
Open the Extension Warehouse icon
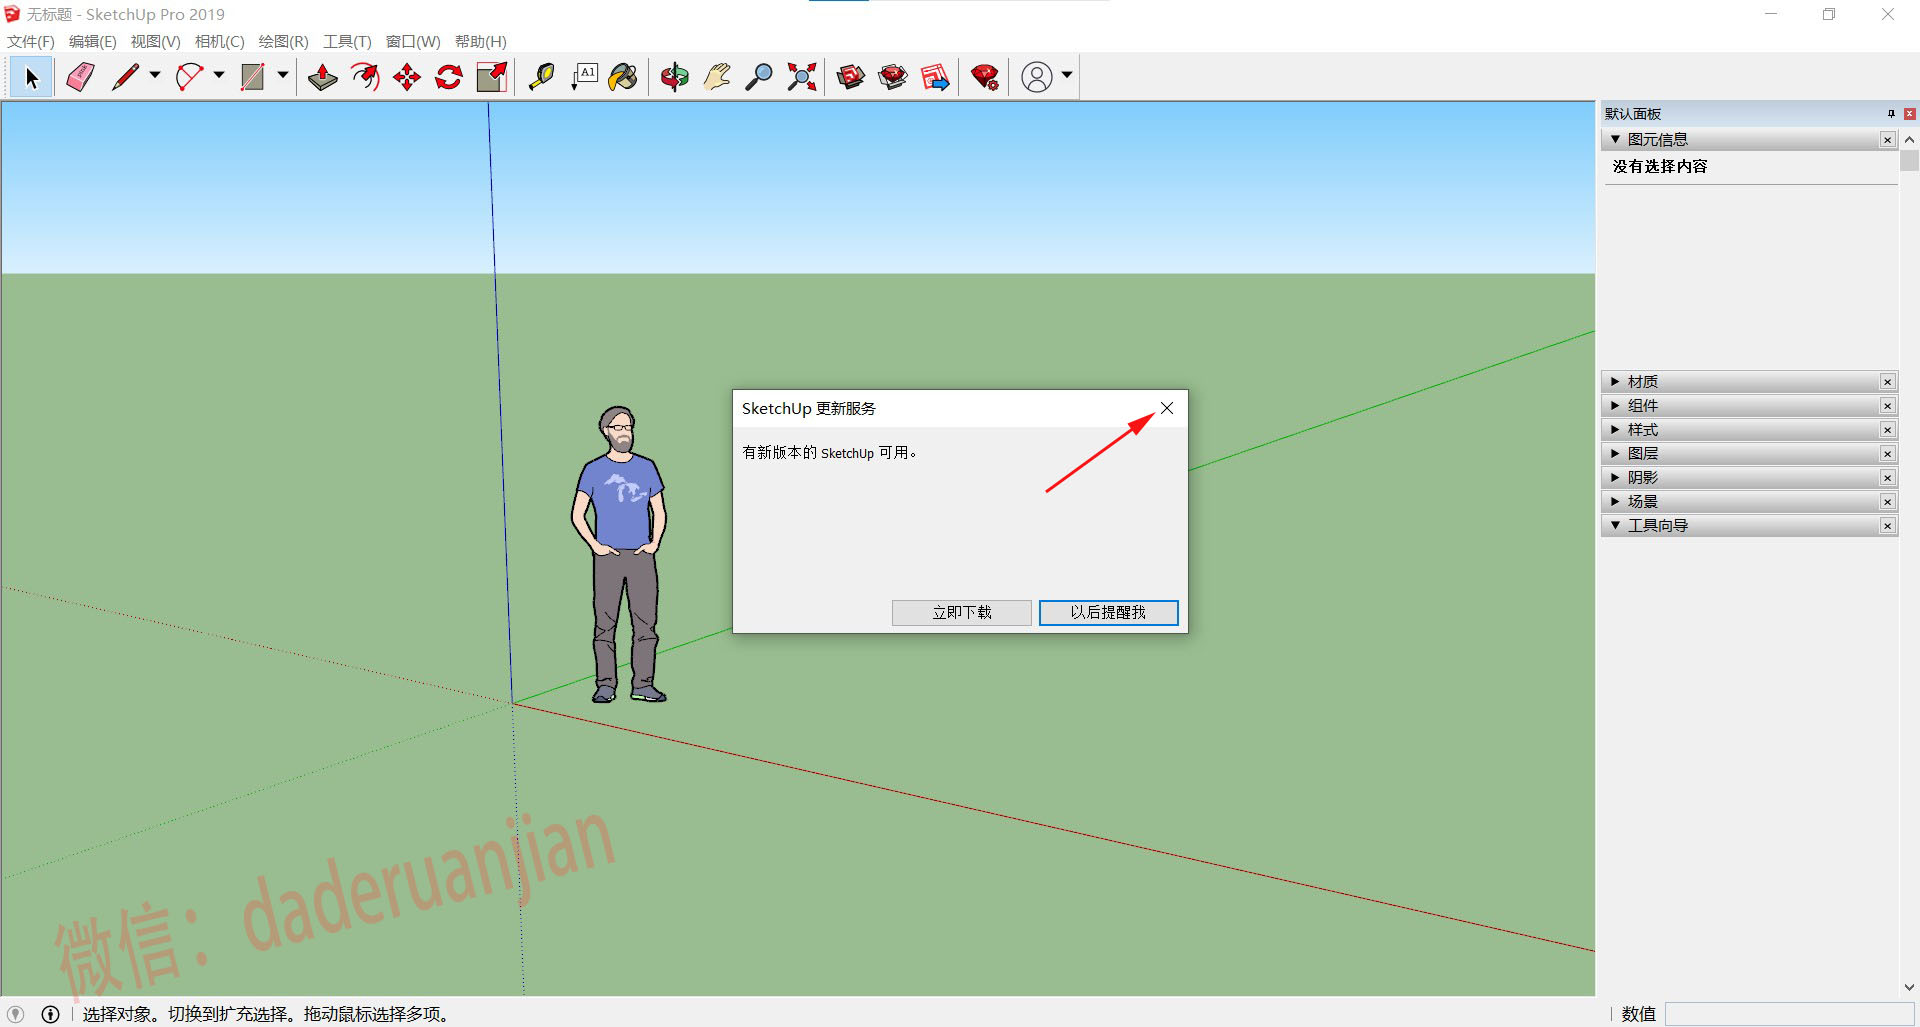point(893,77)
